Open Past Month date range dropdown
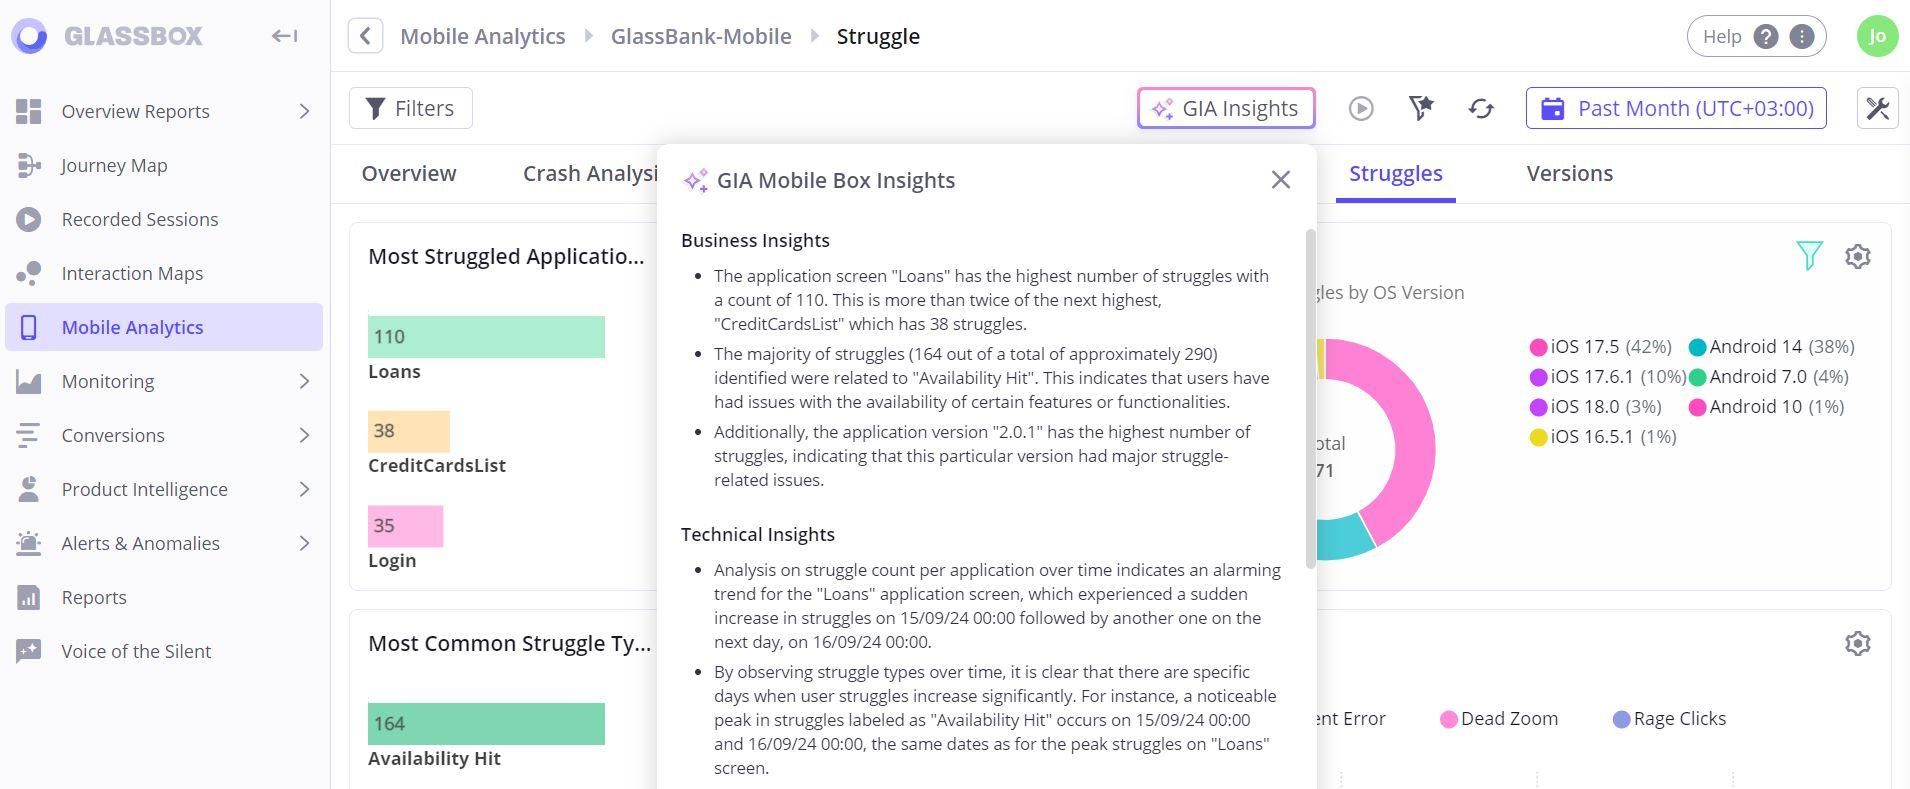 1676,108
